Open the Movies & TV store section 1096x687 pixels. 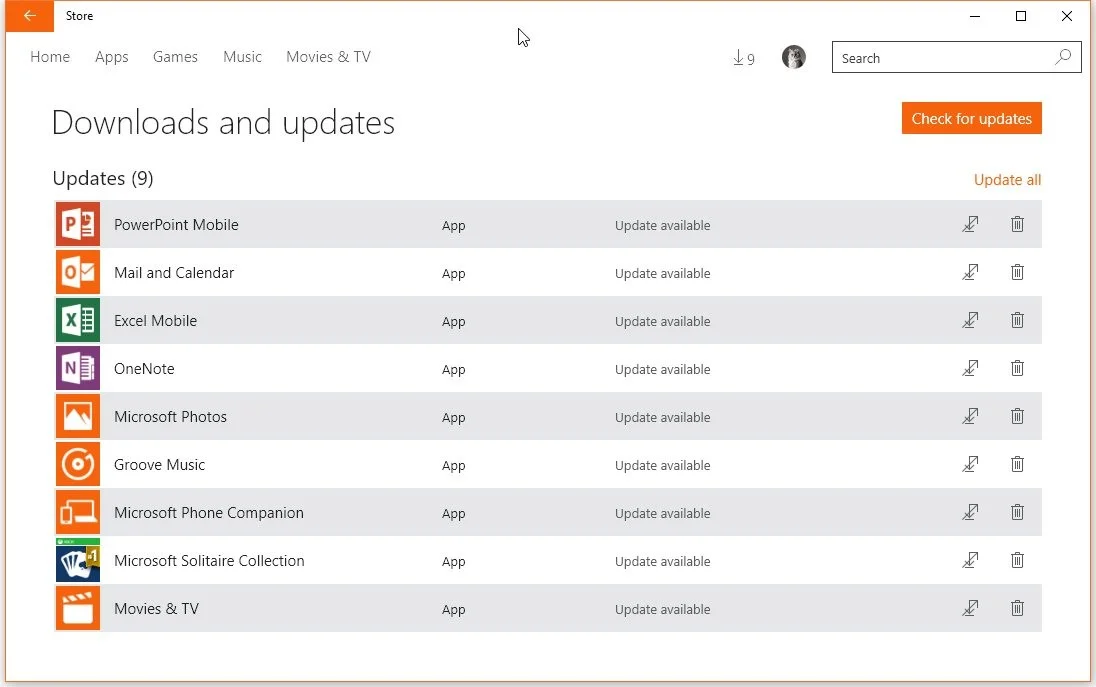[328, 57]
